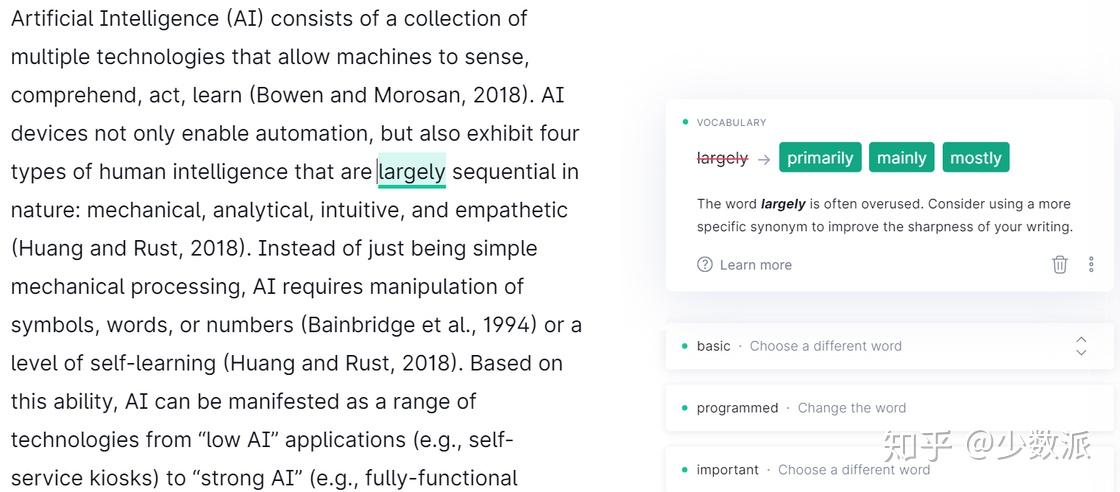Dismiss the suggestion with the trash icon

[x=1060, y=265]
